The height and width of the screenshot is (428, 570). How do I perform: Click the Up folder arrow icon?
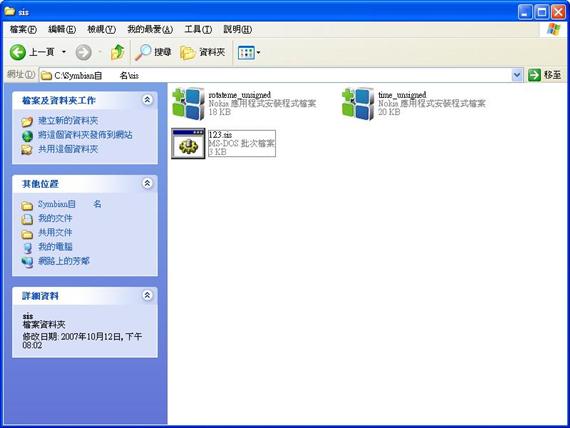pos(117,52)
